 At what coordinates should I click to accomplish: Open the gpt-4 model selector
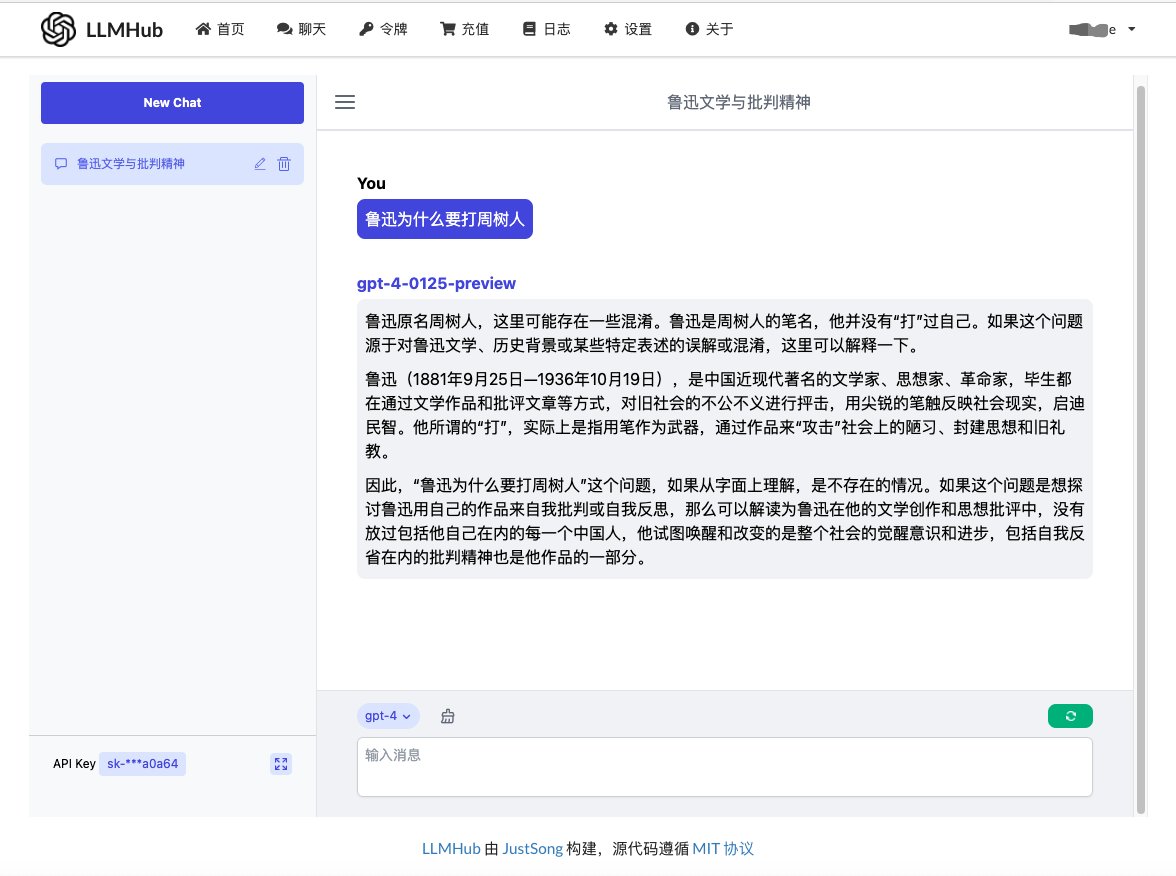[x=388, y=716]
